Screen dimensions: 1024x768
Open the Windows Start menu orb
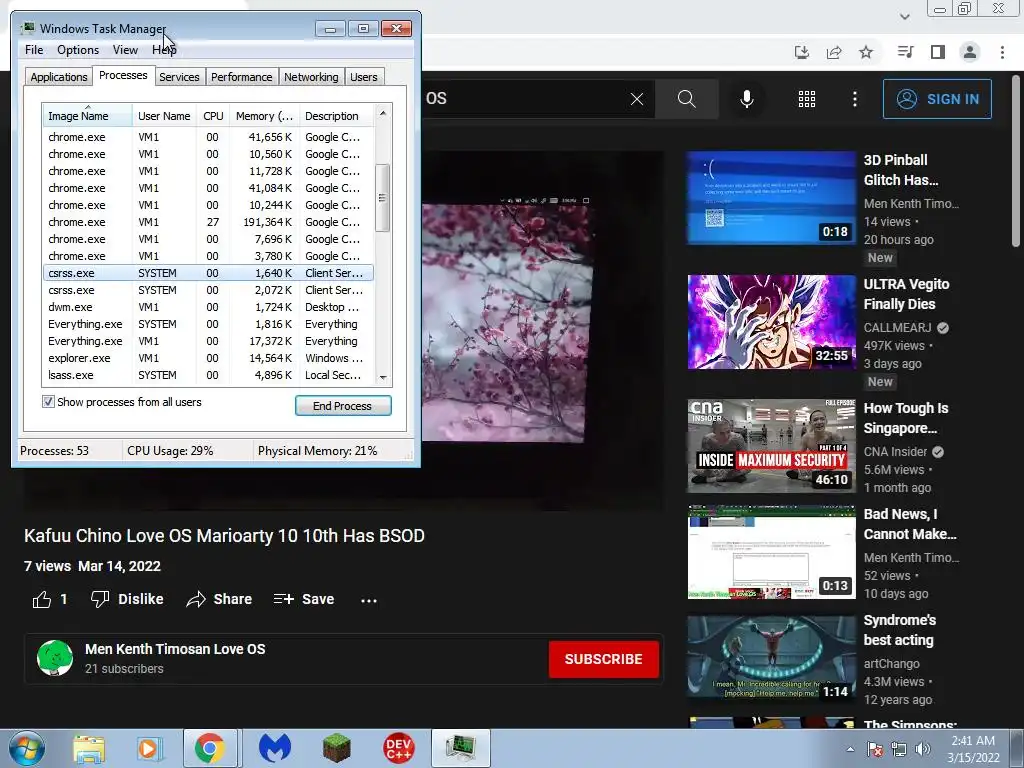click(26, 748)
